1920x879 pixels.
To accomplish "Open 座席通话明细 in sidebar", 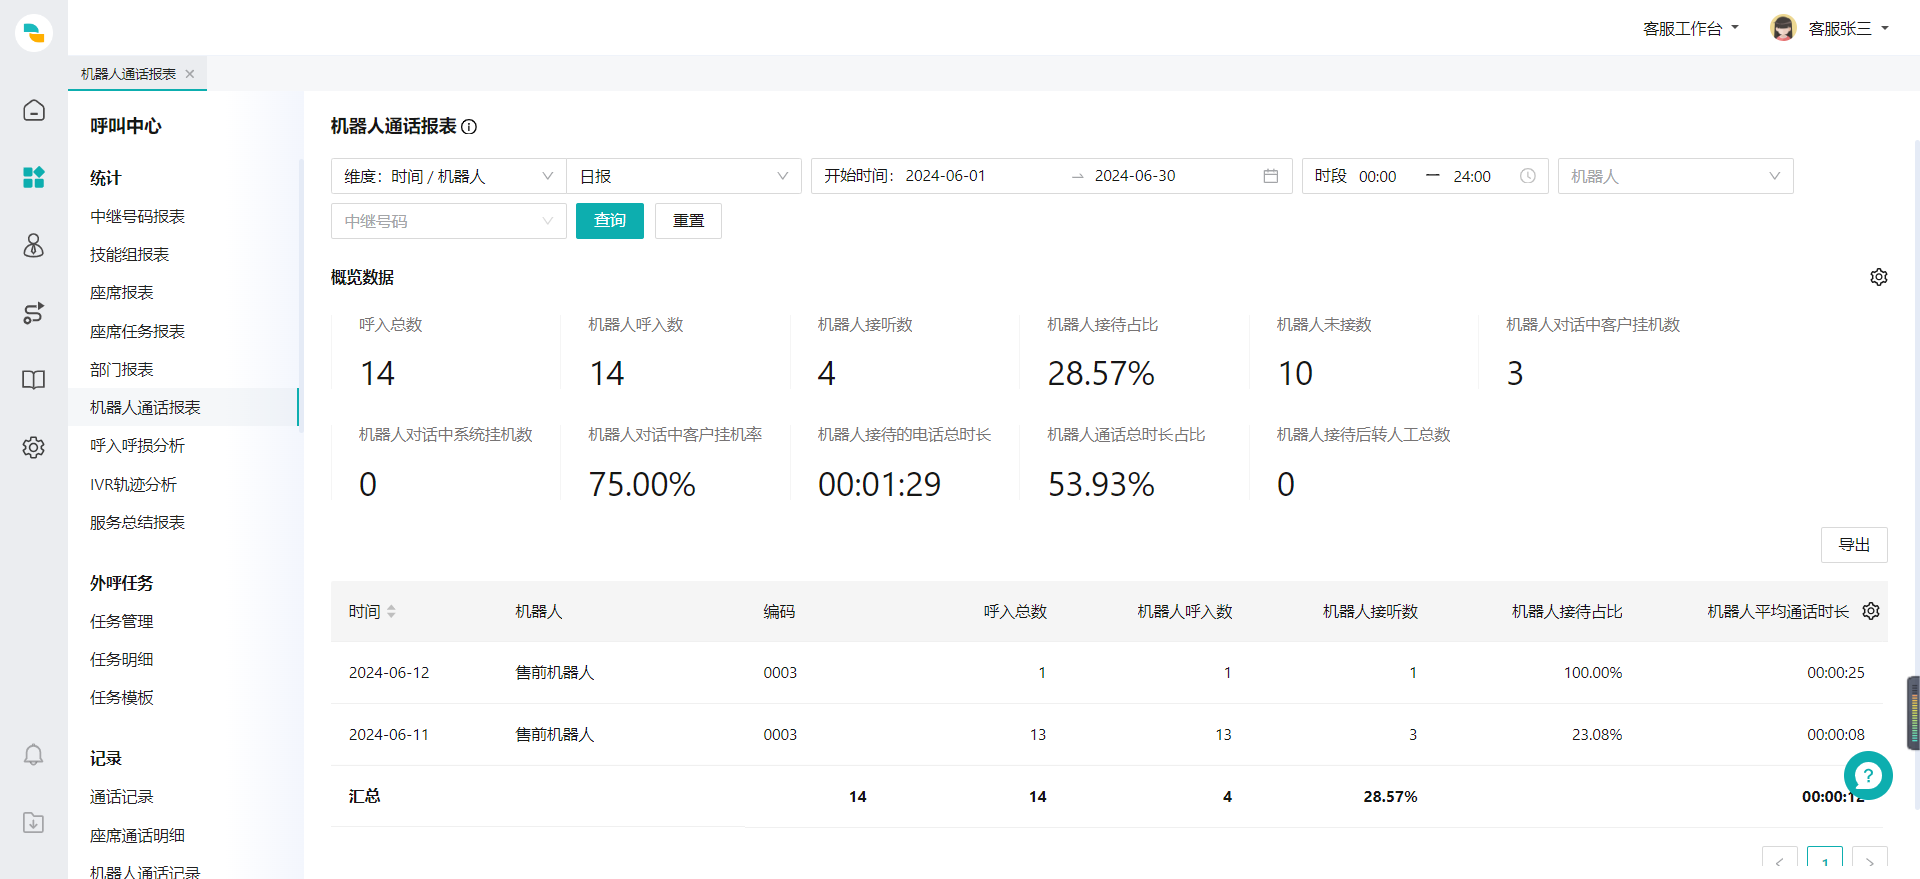I will 137,836.
